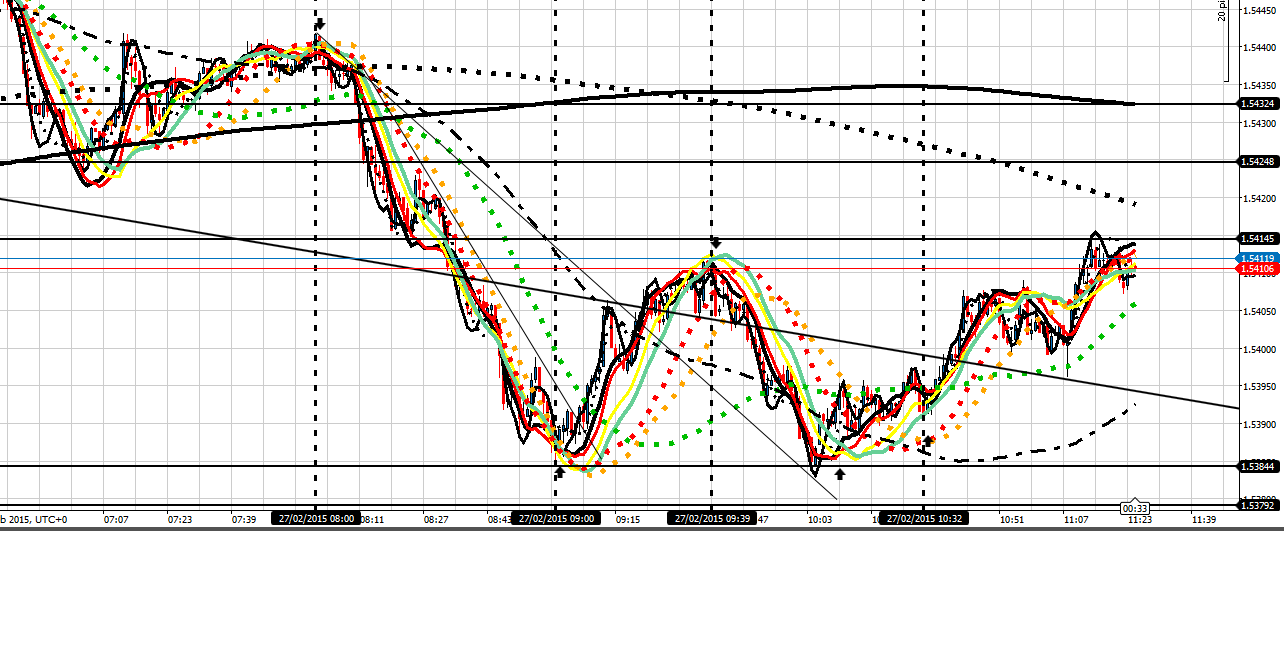Select the 27/02/2015 08:00 time label
This screenshot has height=661, width=1284.
click(315, 519)
